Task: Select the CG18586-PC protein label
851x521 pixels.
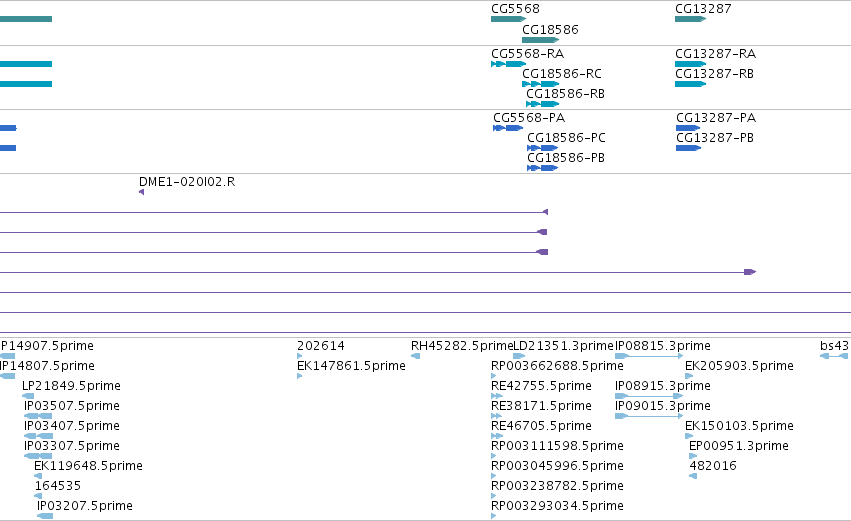Action: pos(566,138)
